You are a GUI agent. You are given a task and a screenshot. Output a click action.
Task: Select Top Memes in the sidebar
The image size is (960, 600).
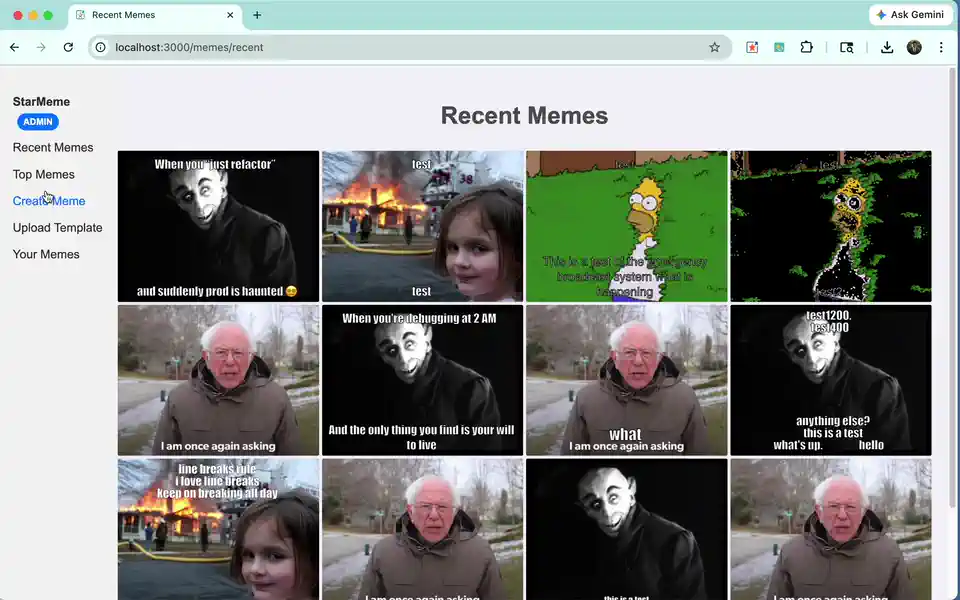tap(43, 174)
